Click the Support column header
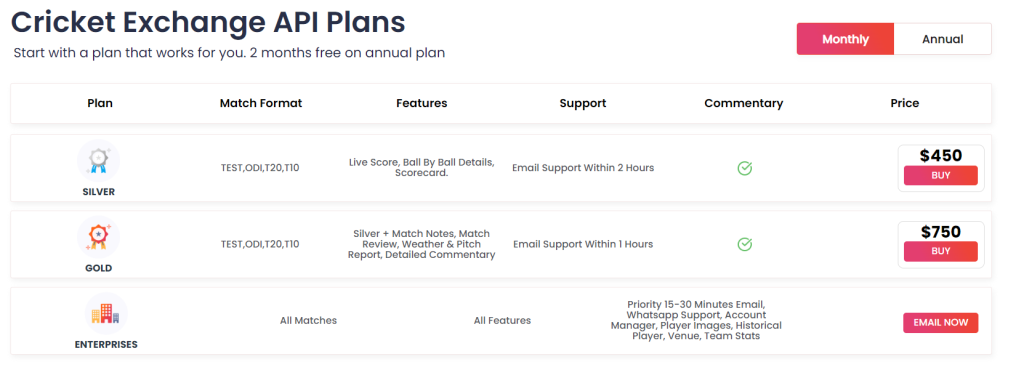 pos(583,103)
